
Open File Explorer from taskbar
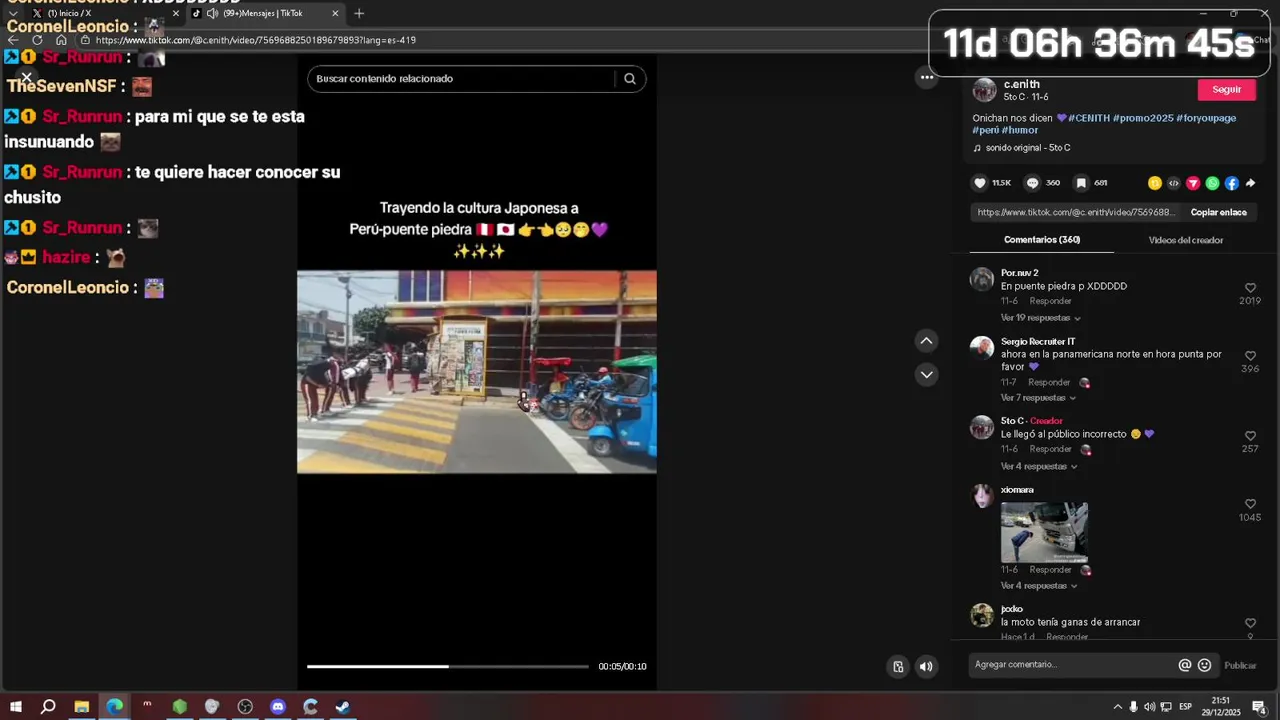point(81,707)
